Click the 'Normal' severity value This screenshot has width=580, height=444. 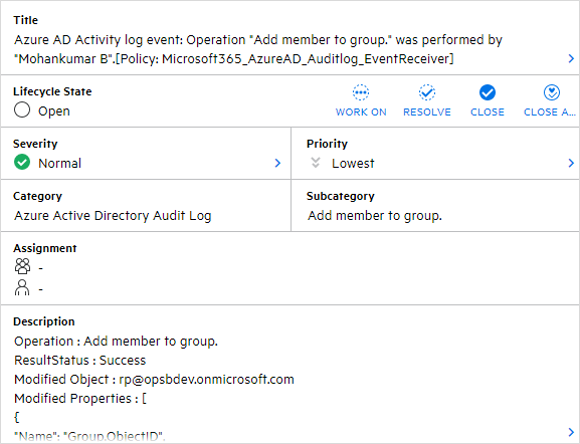(60, 163)
